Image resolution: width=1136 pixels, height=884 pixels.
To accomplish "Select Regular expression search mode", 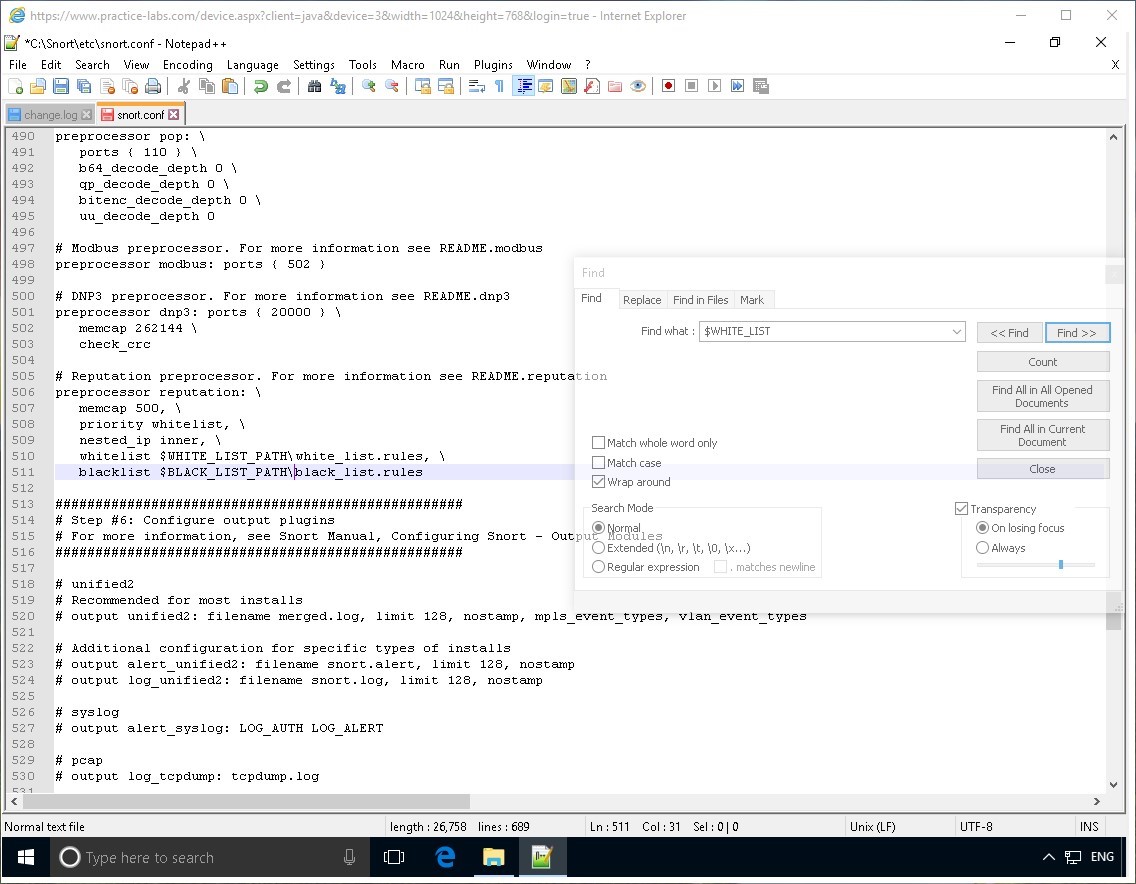I will pos(599,567).
